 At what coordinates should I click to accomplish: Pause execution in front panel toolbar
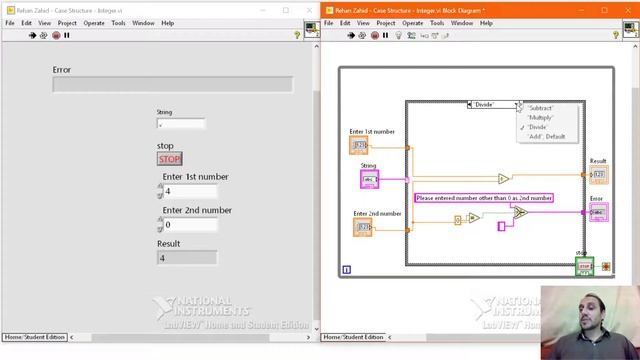tap(67, 36)
